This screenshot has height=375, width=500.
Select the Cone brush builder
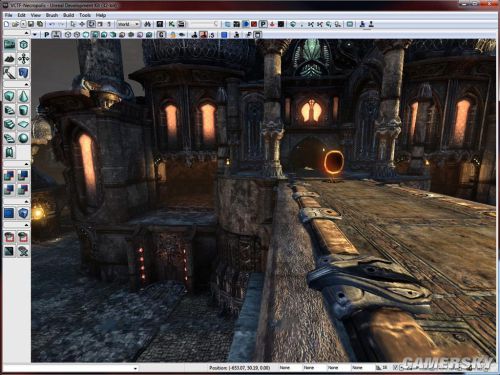click(23, 97)
